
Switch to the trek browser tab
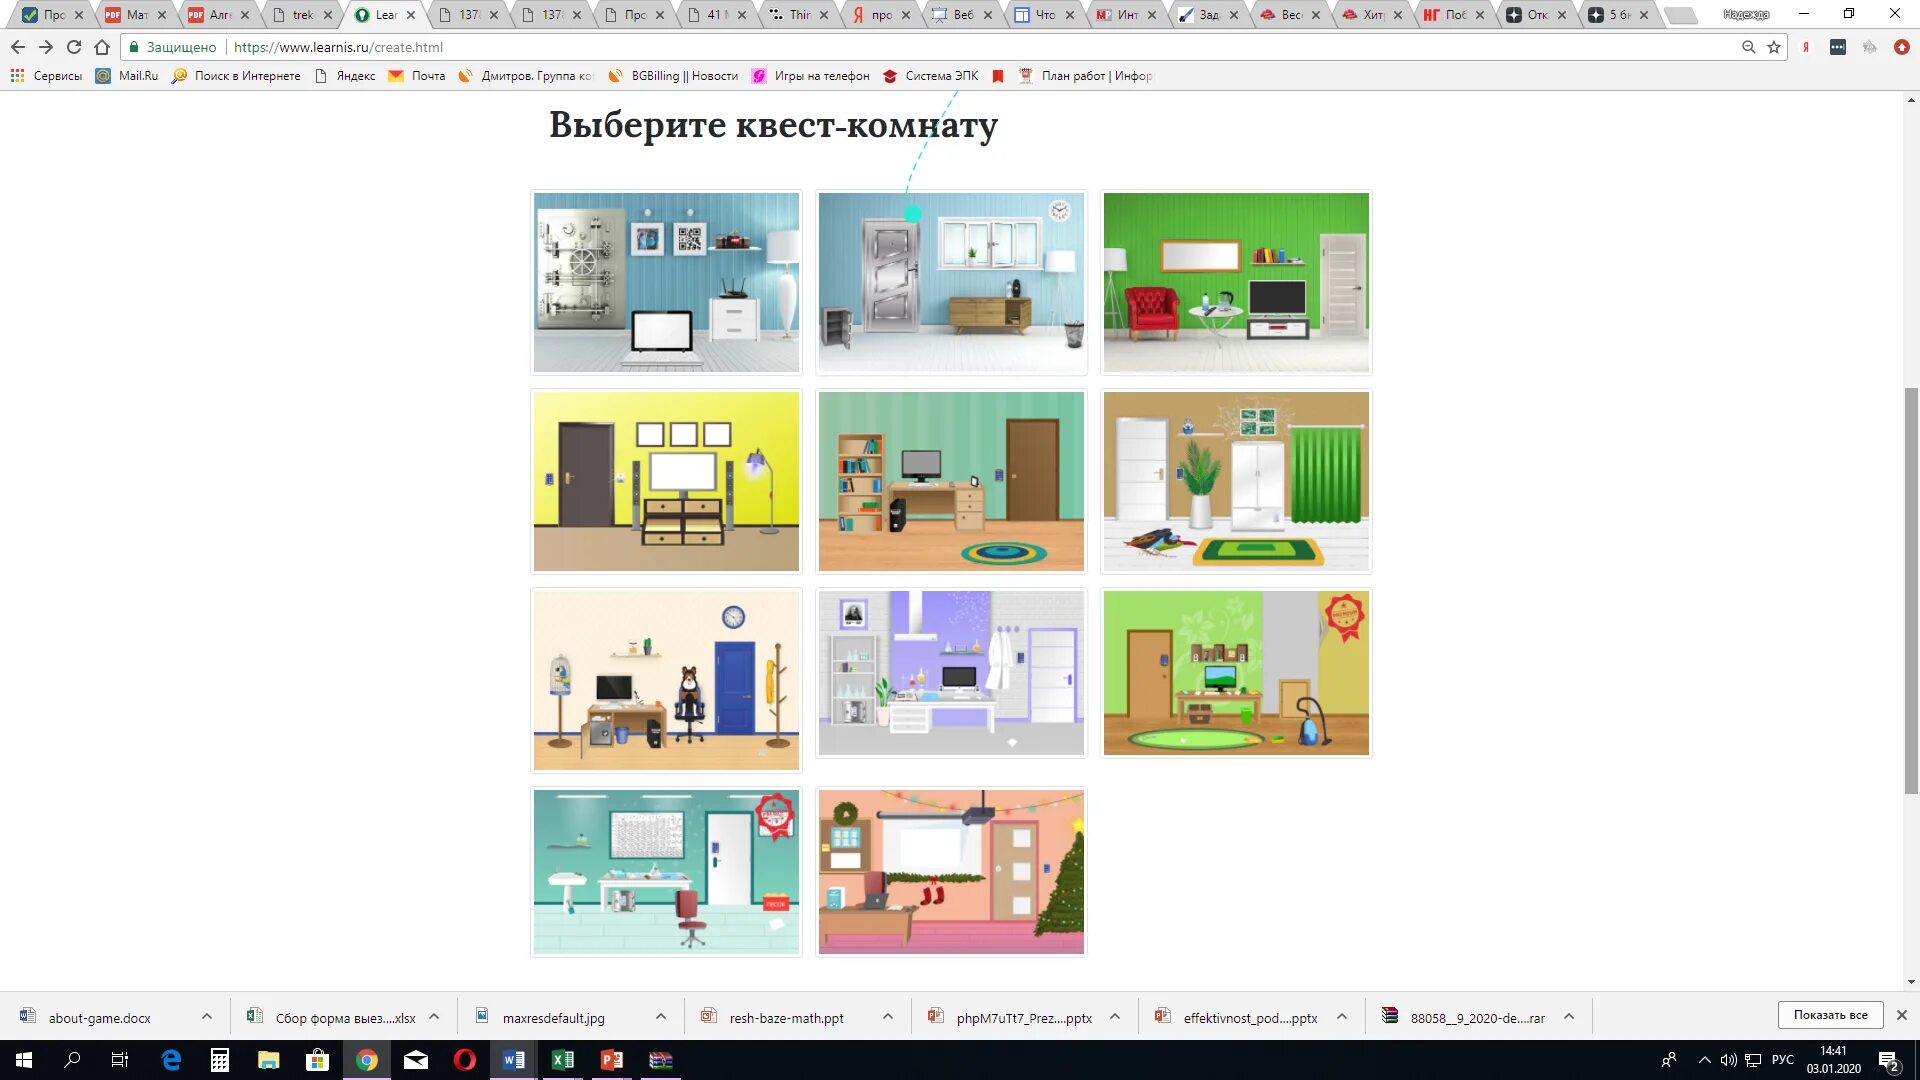click(x=301, y=15)
